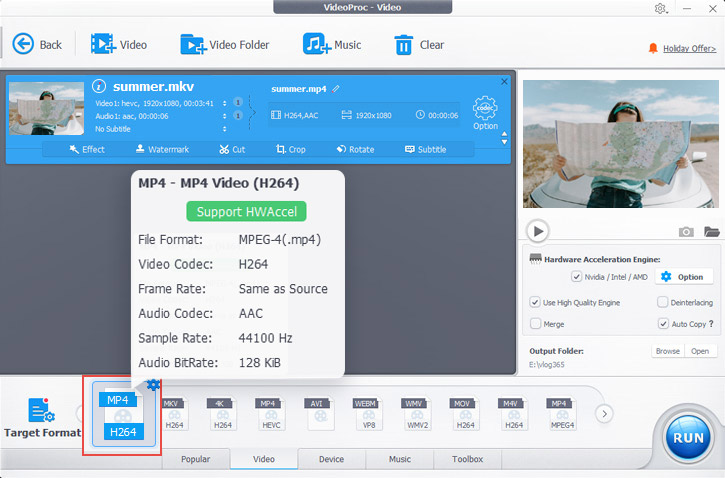Open the Watermark tool

pyautogui.click(x=162, y=149)
